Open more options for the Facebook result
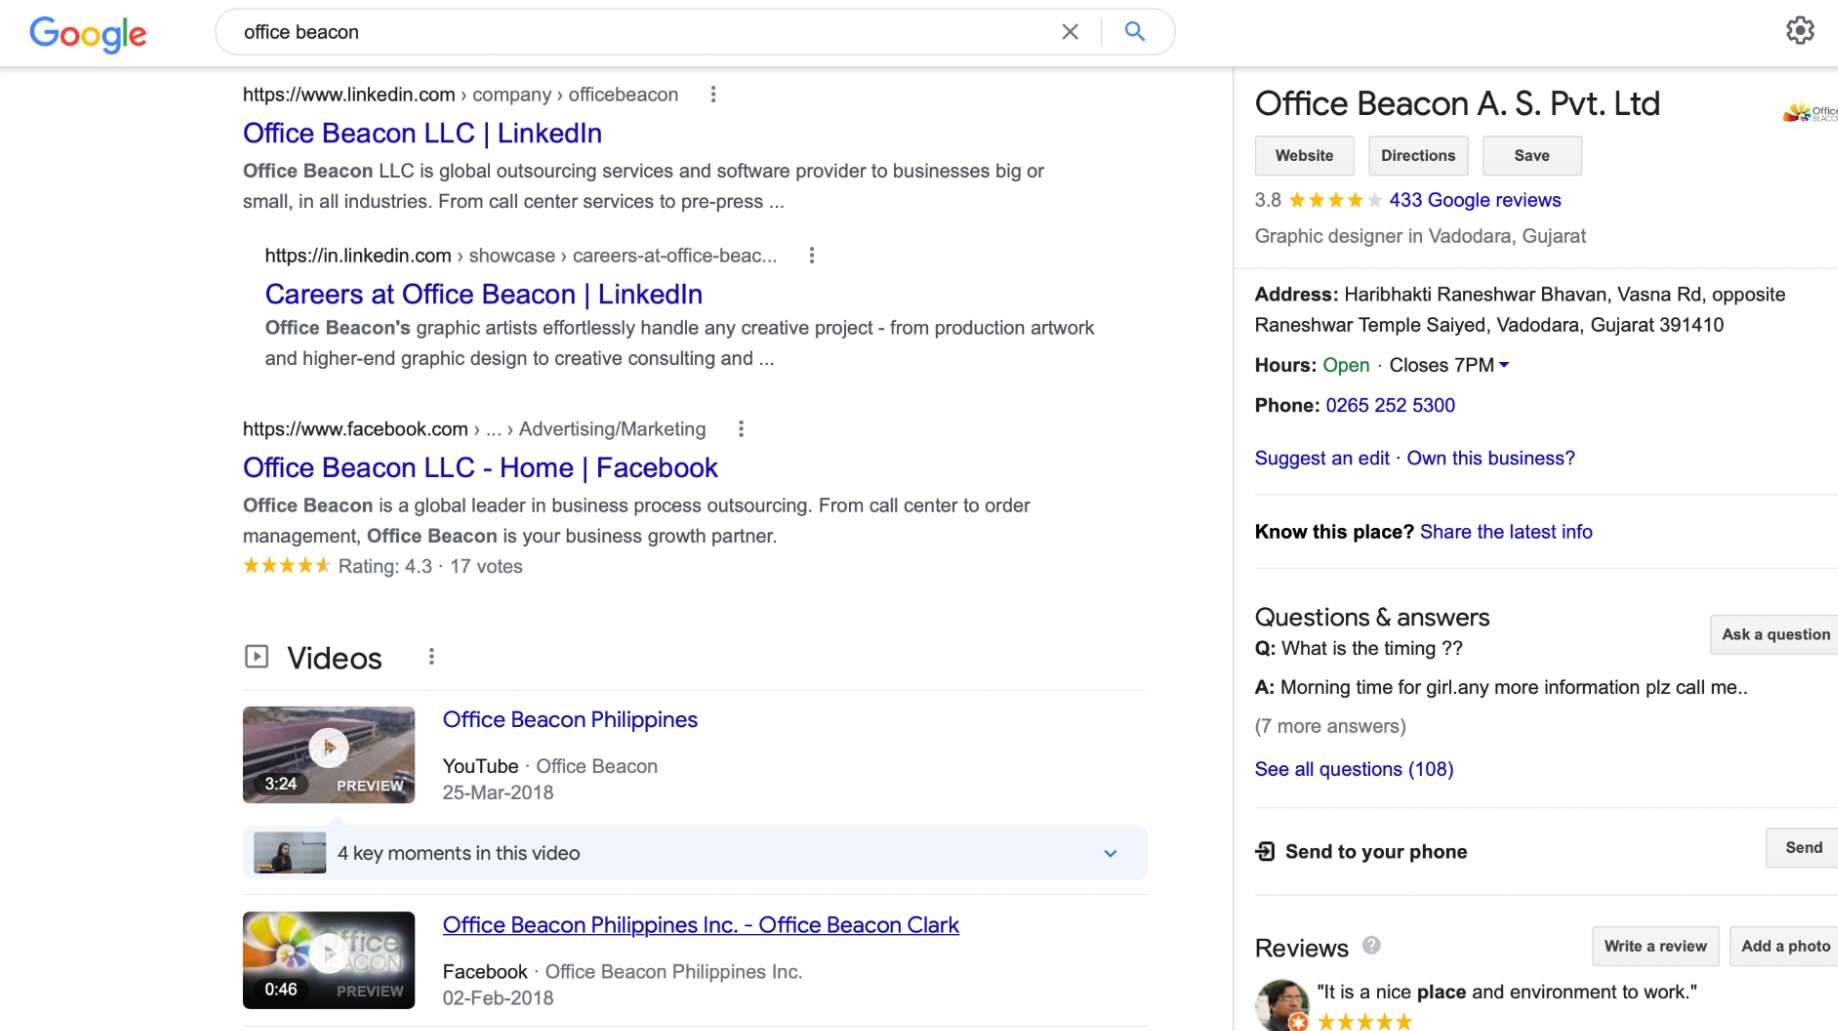This screenshot has width=1838, height=1031. pos(741,429)
